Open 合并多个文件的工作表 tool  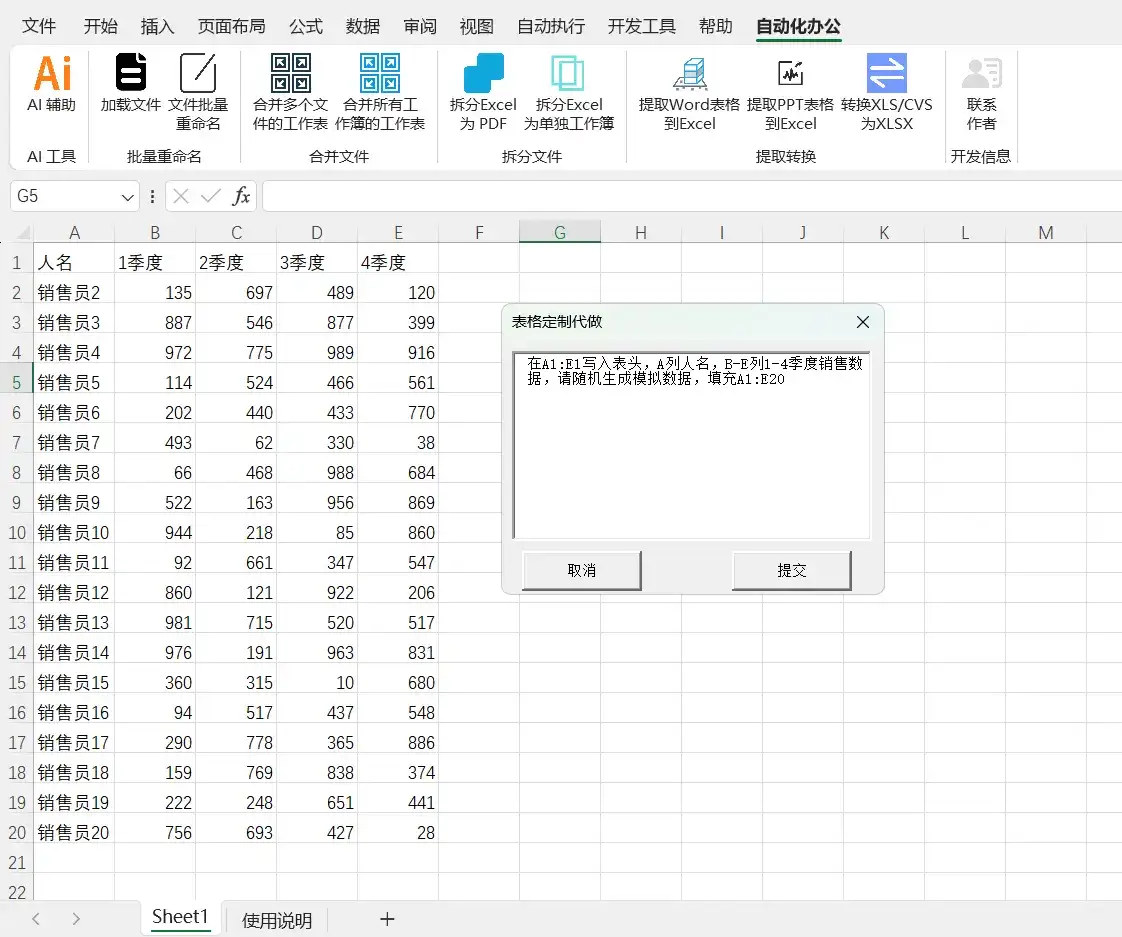pyautogui.click(x=289, y=90)
